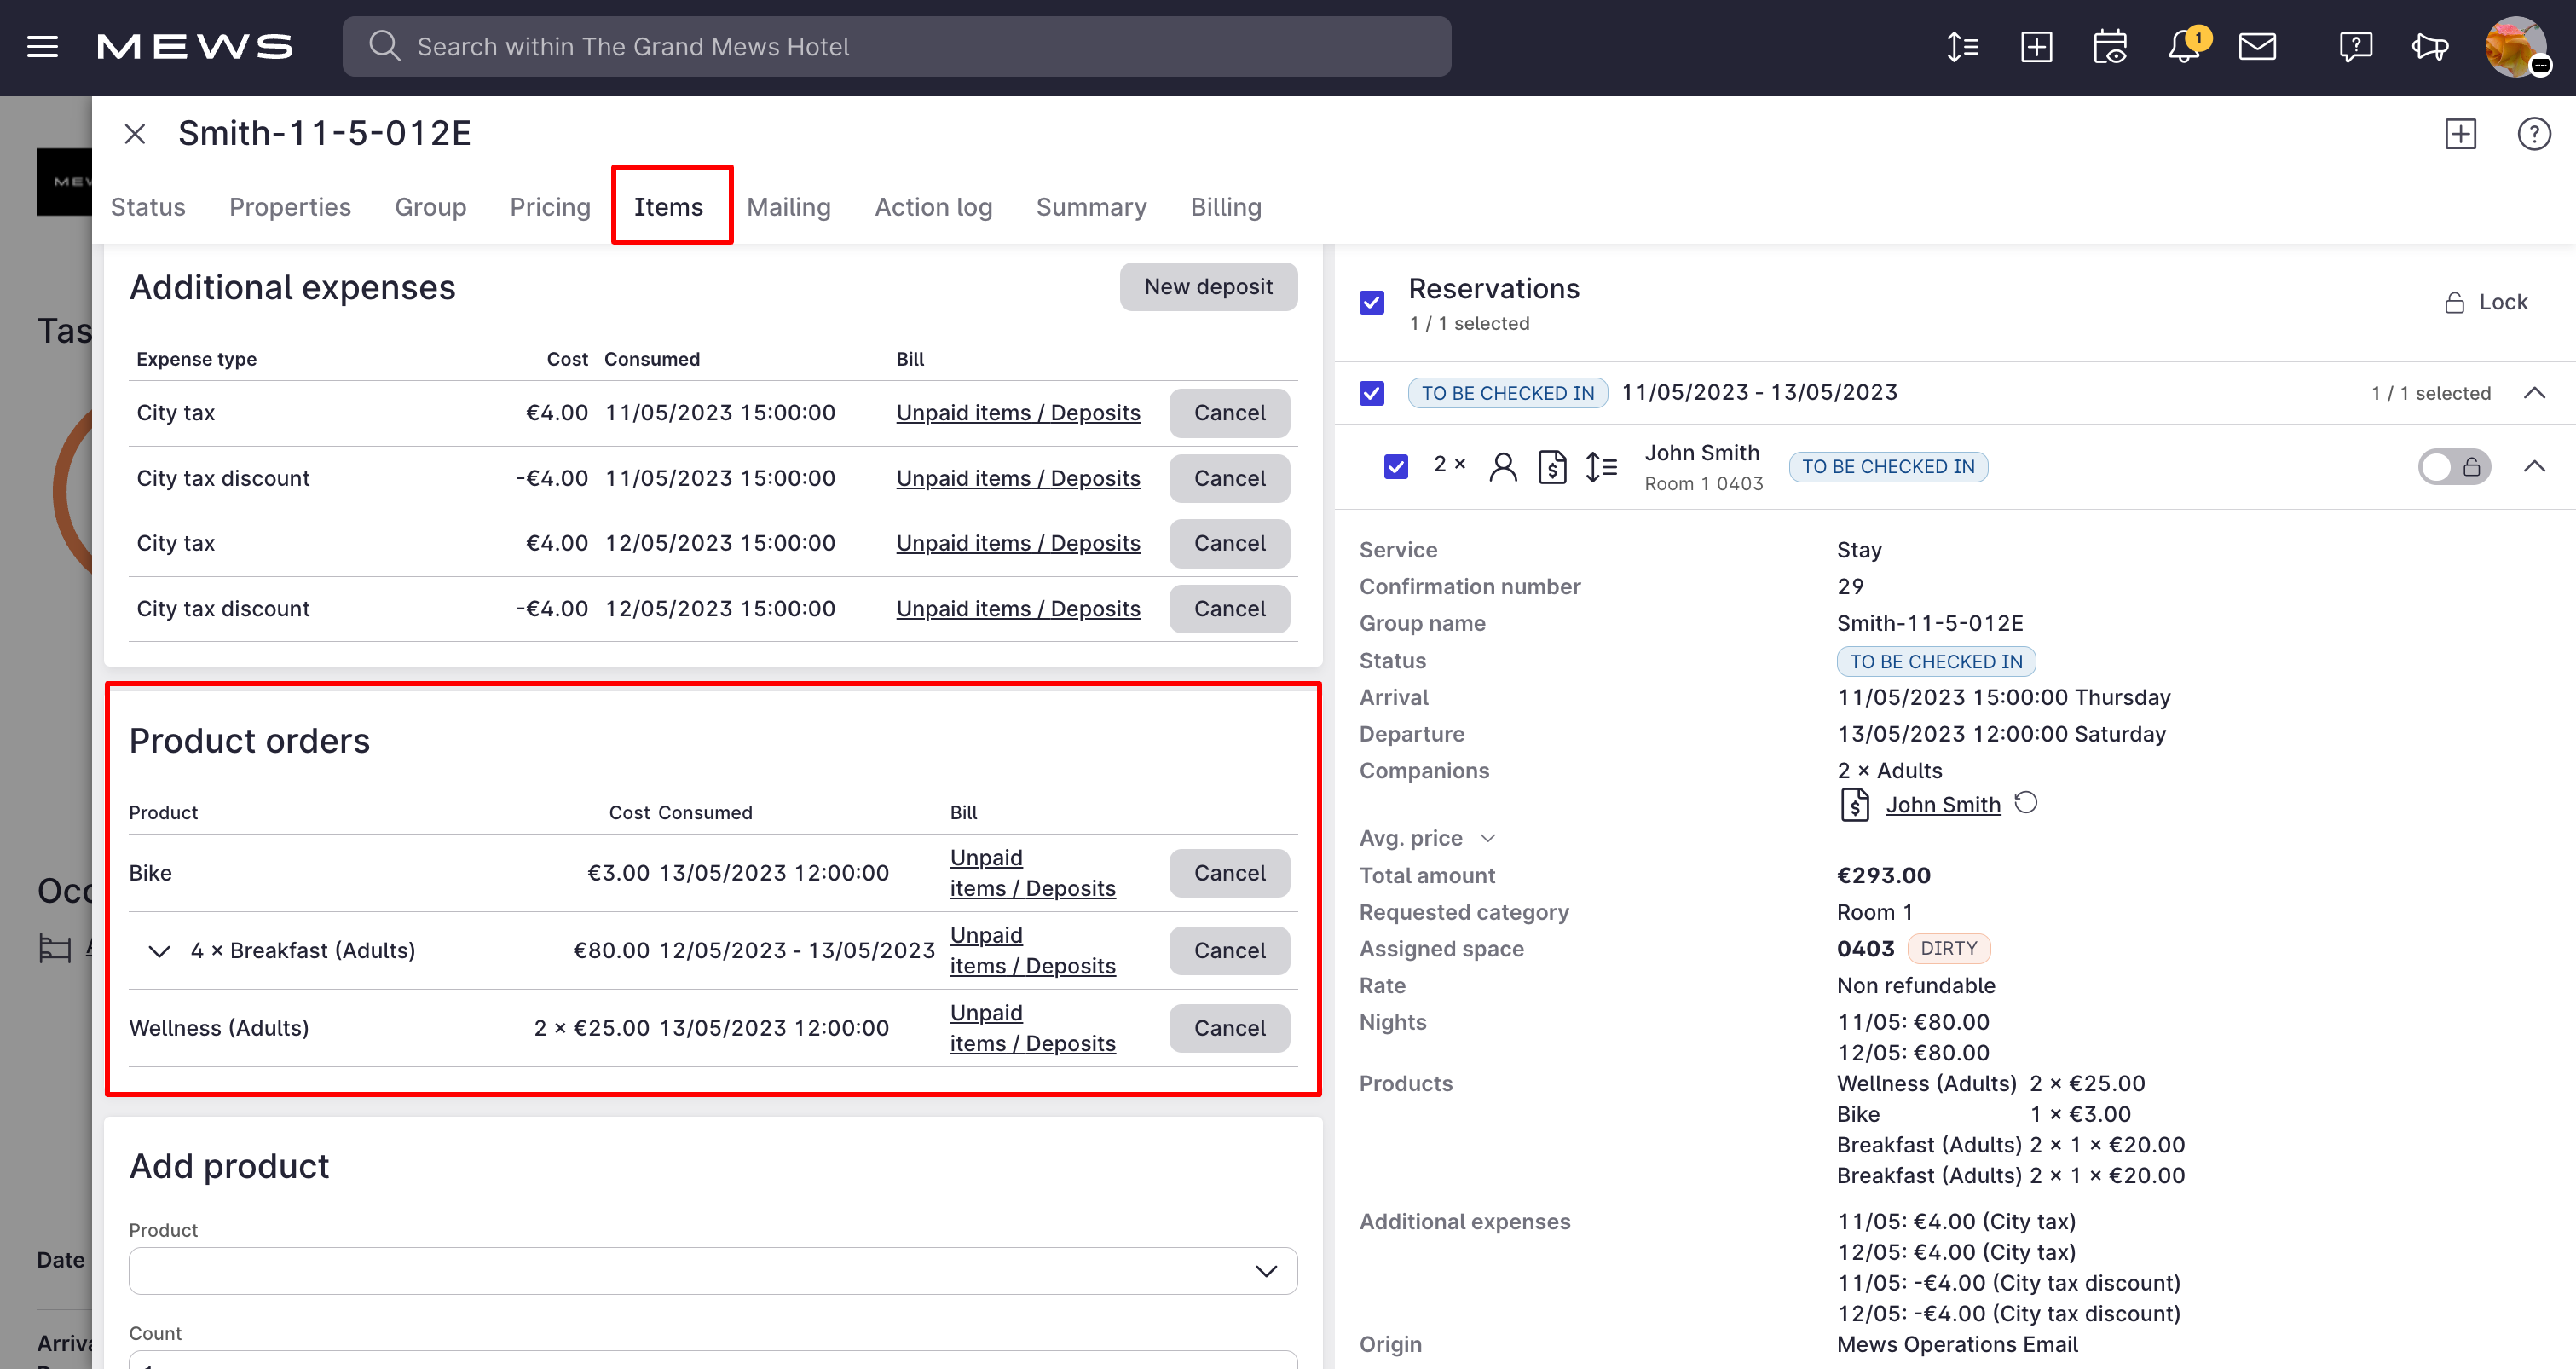Viewport: 2576px width, 1369px height.
Task: Open Unpaid items bill link for Bike
Action: click(x=1032, y=873)
